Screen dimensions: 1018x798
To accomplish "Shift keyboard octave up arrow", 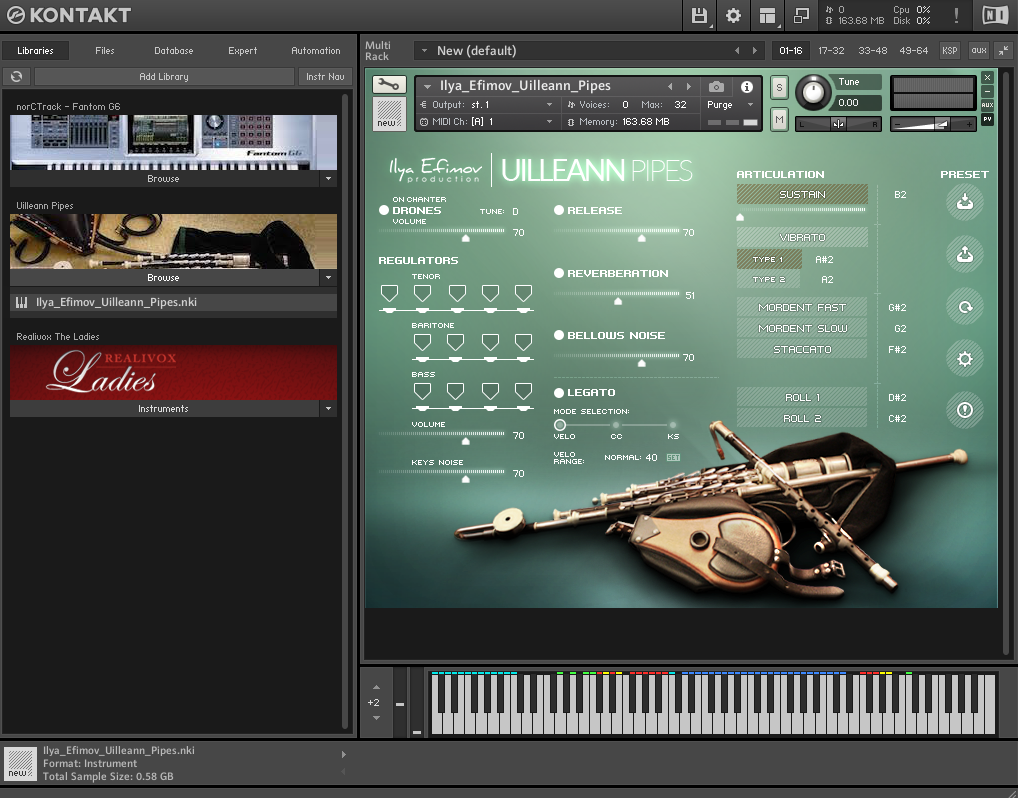I will coord(377,688).
